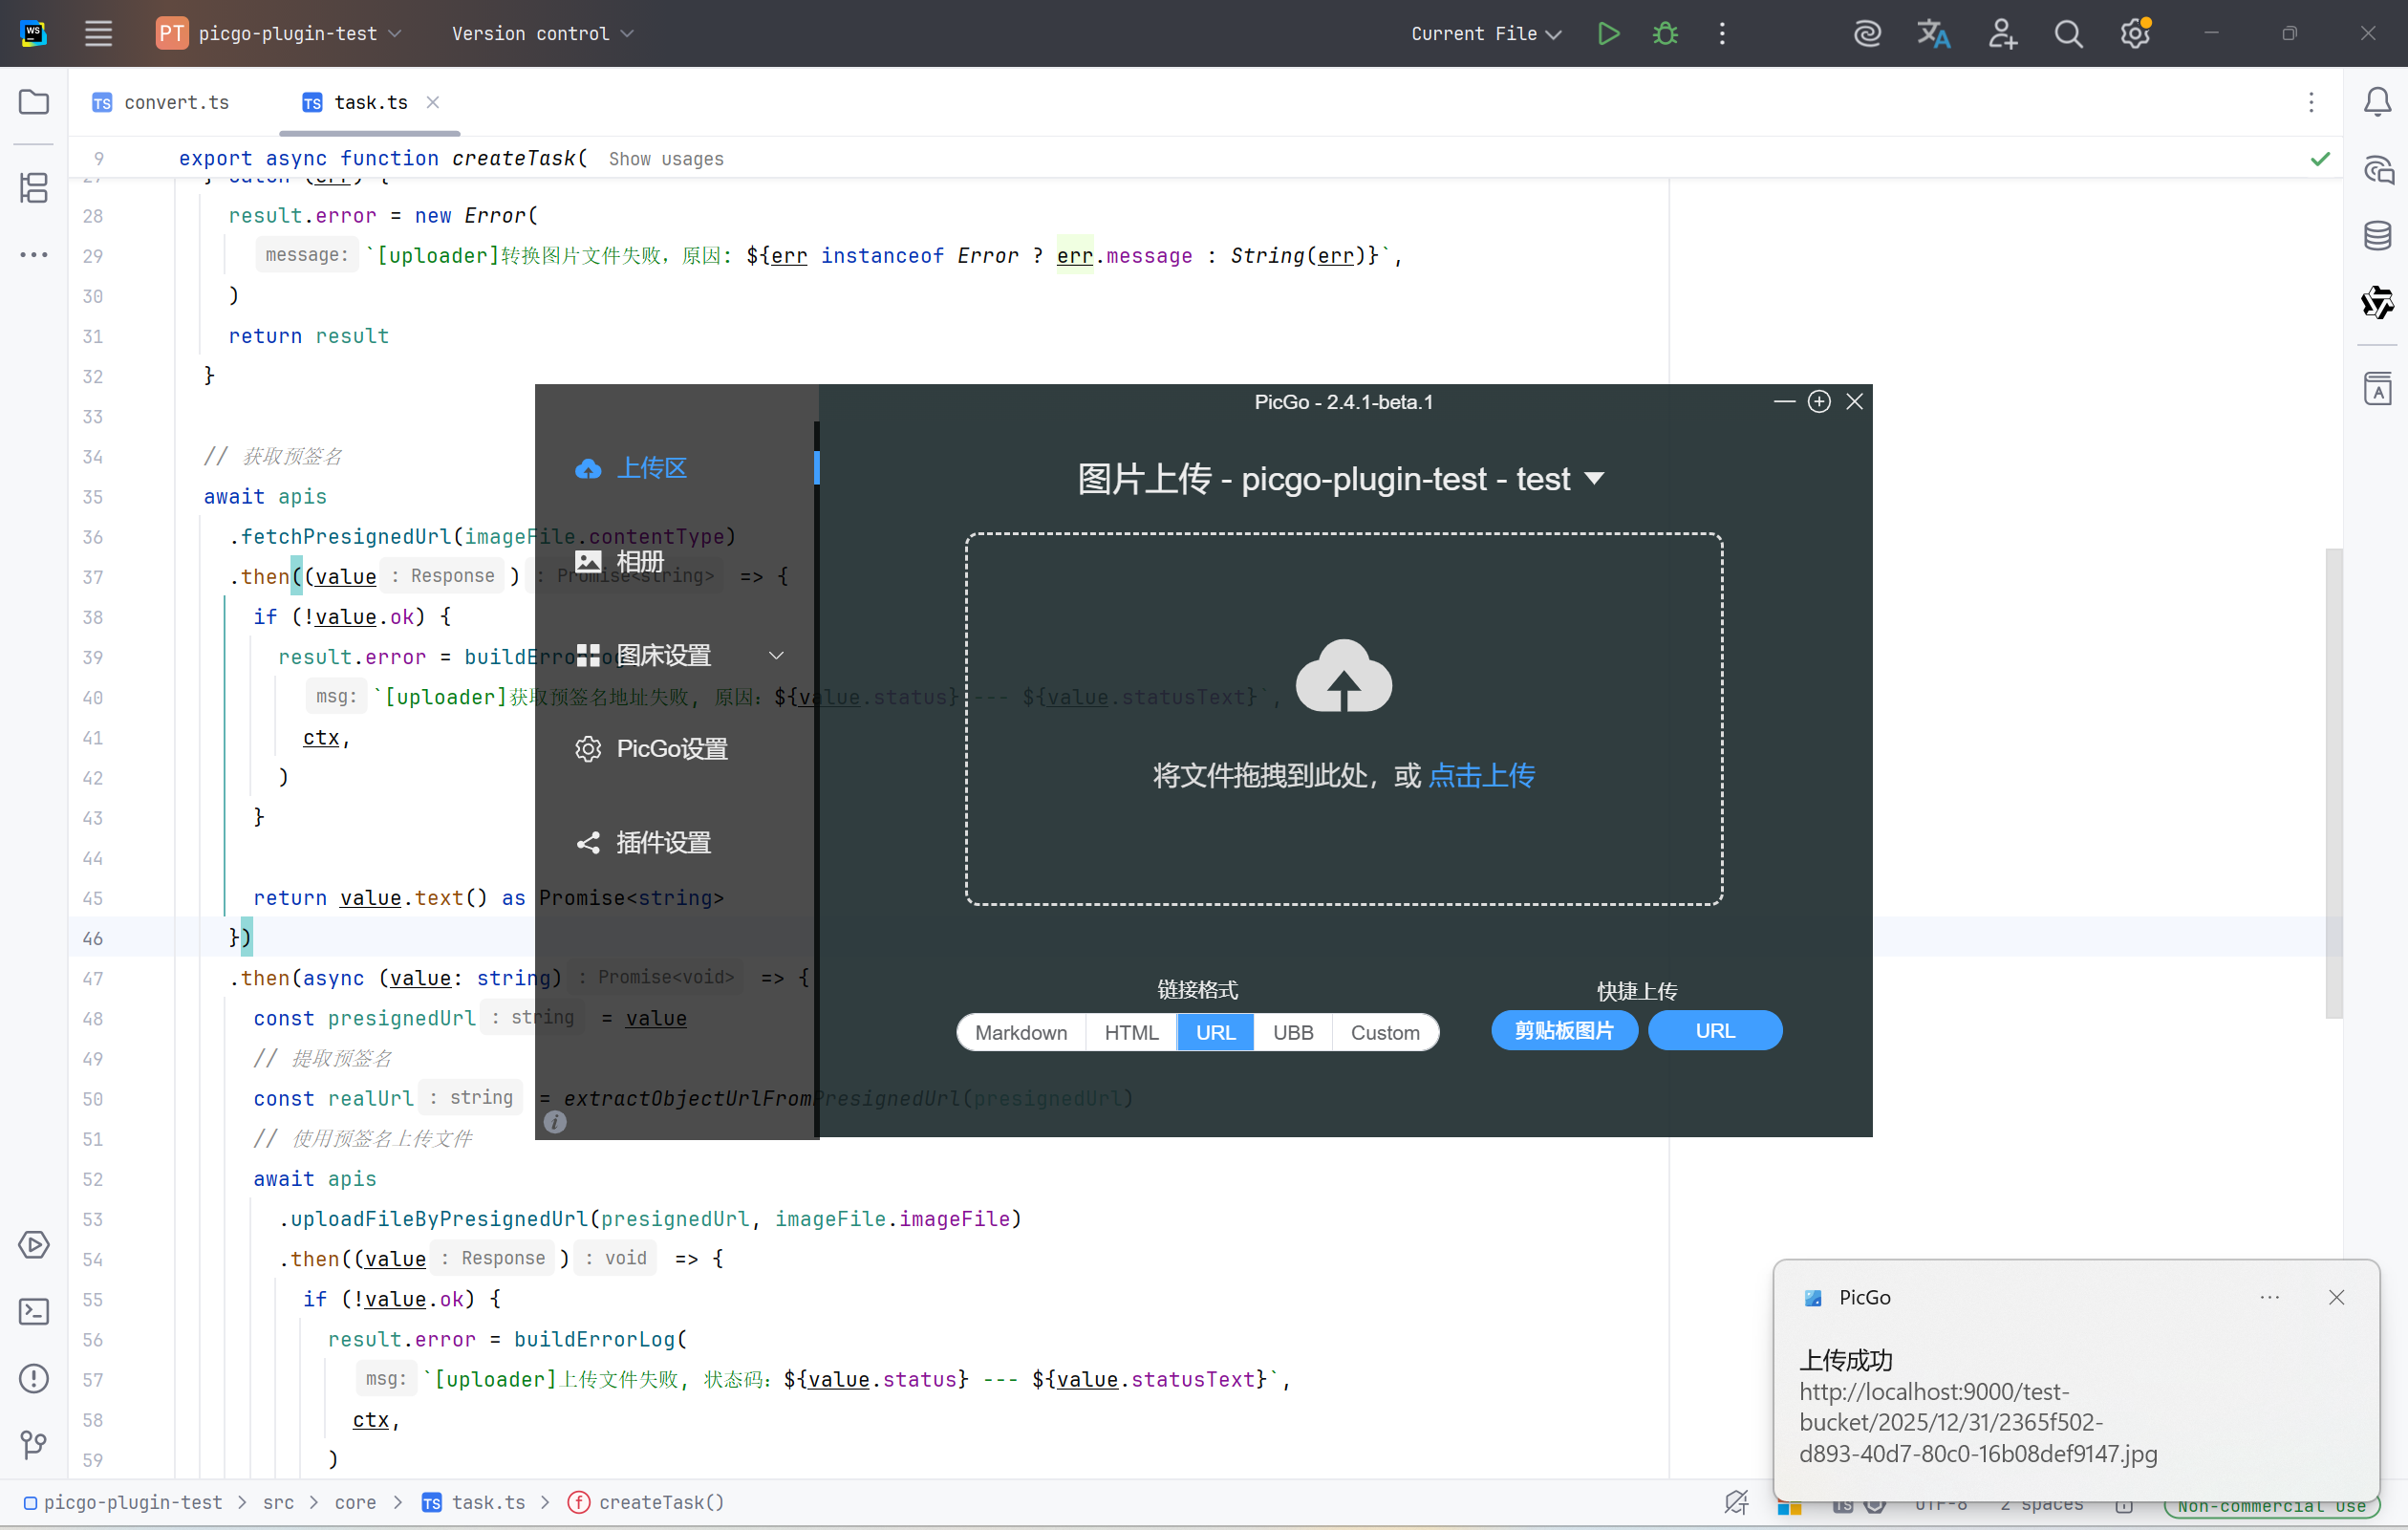
Task: Open the translation tool in title bar
Action: pyautogui.click(x=1934, y=33)
